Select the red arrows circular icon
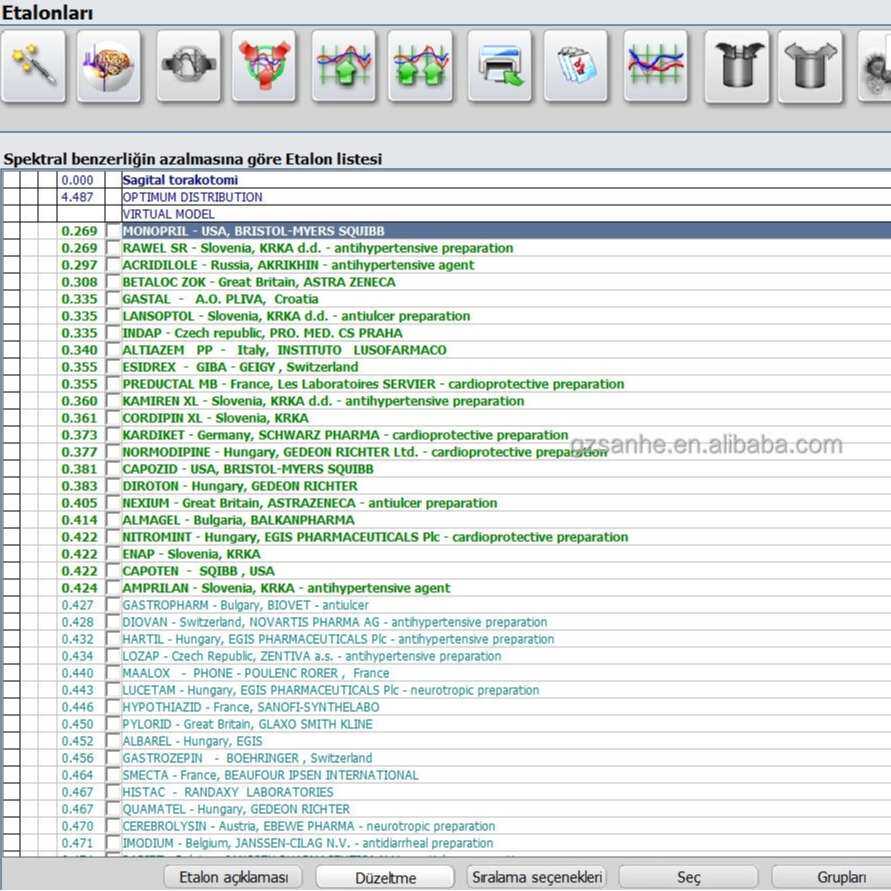 point(264,66)
